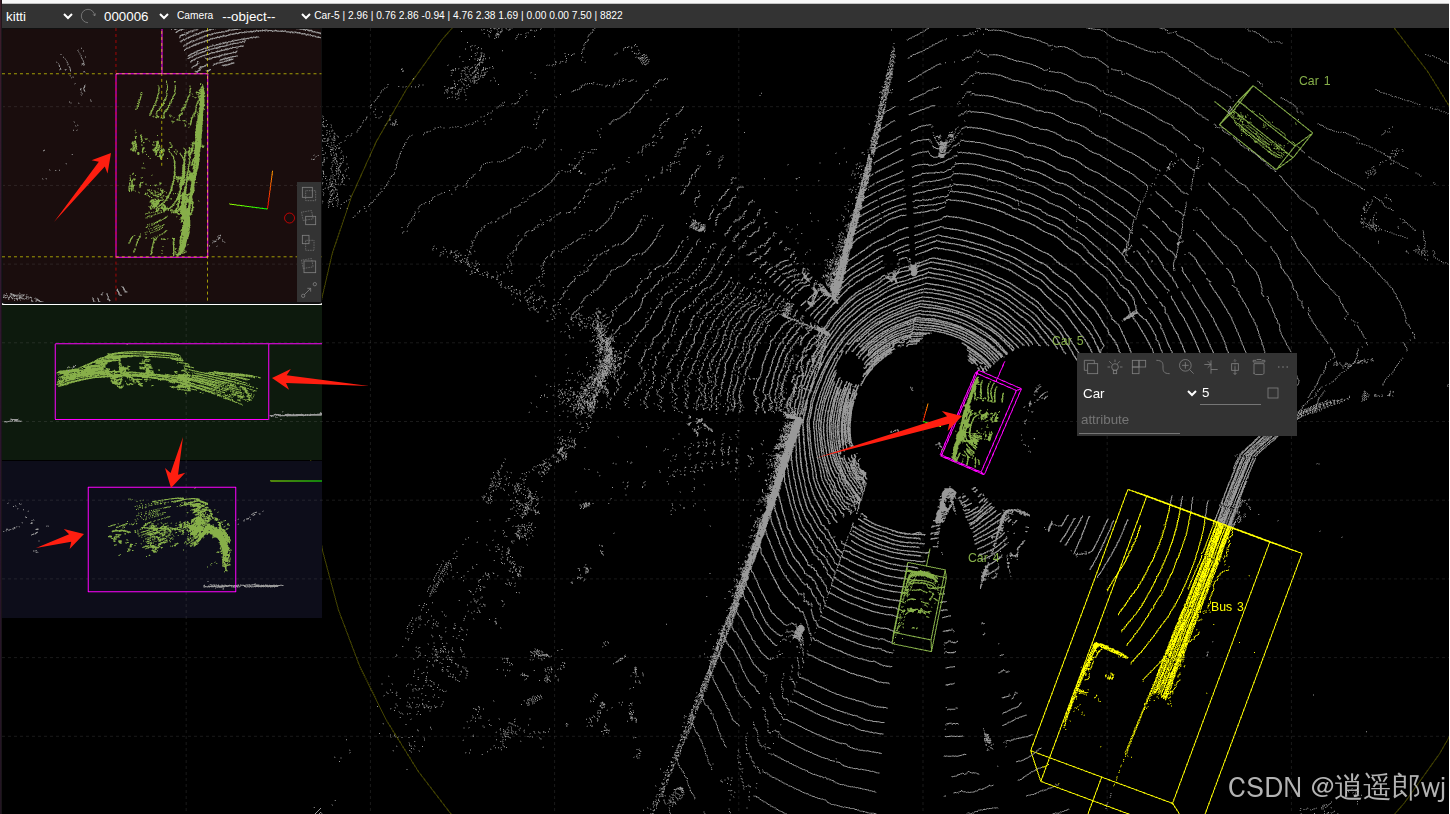Click the grid layout icon in floating toolbar
This screenshot has height=814, width=1450.
pos(1139,367)
